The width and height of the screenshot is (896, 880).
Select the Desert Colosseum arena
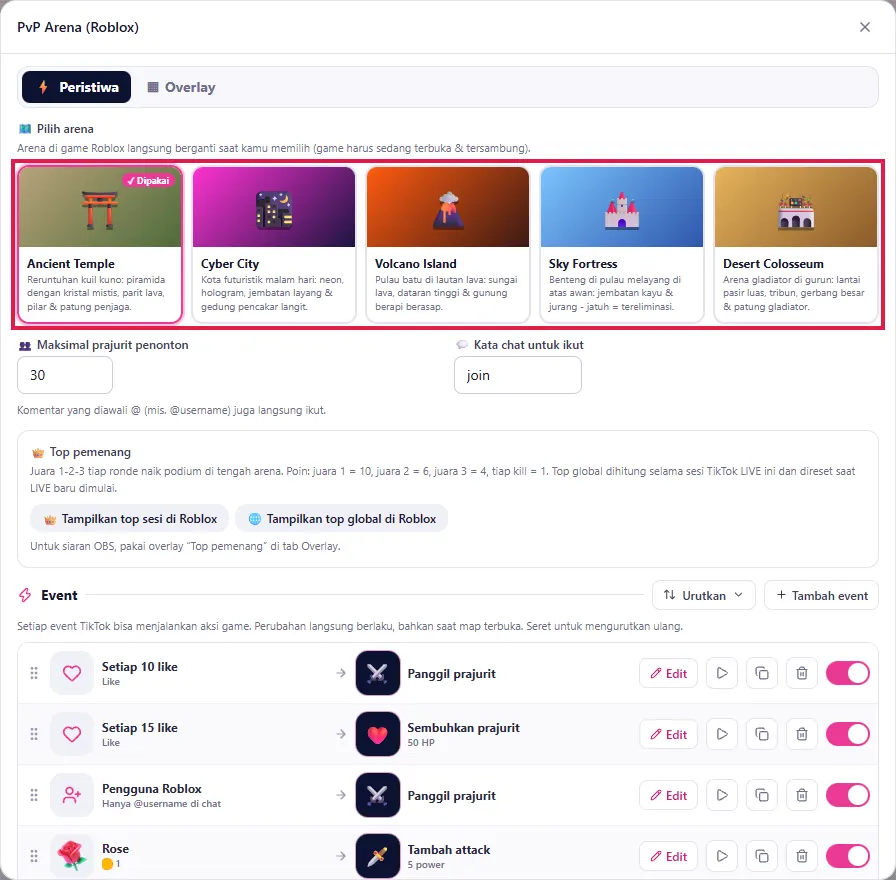(795, 245)
